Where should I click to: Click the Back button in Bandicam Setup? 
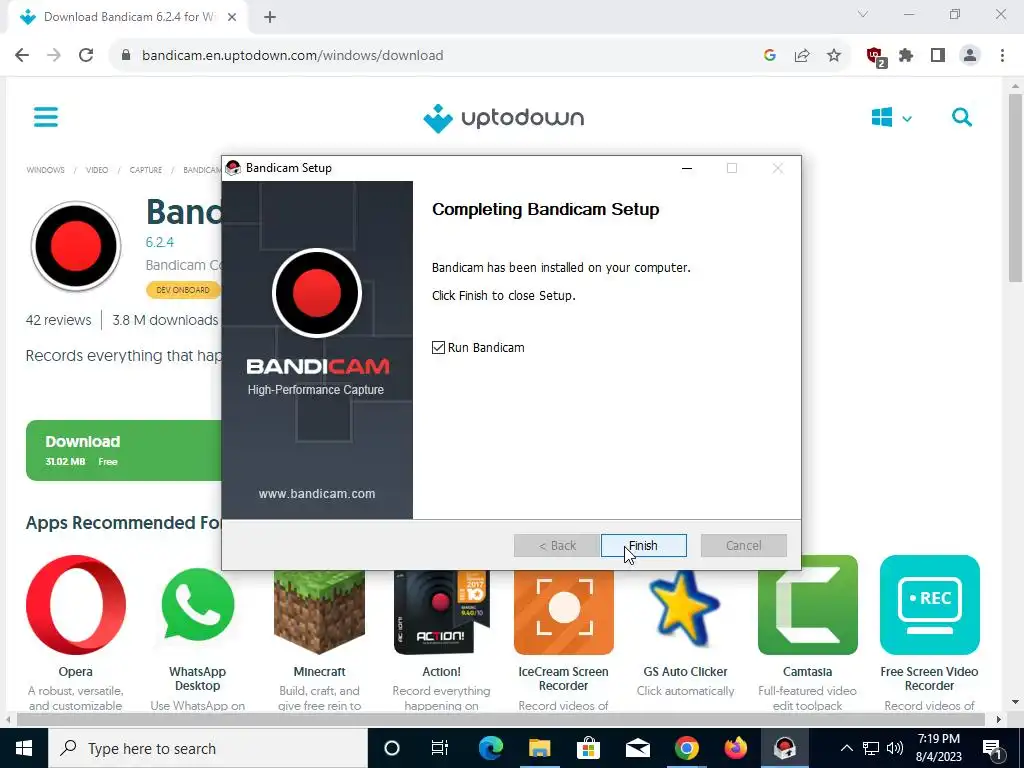[x=556, y=545]
